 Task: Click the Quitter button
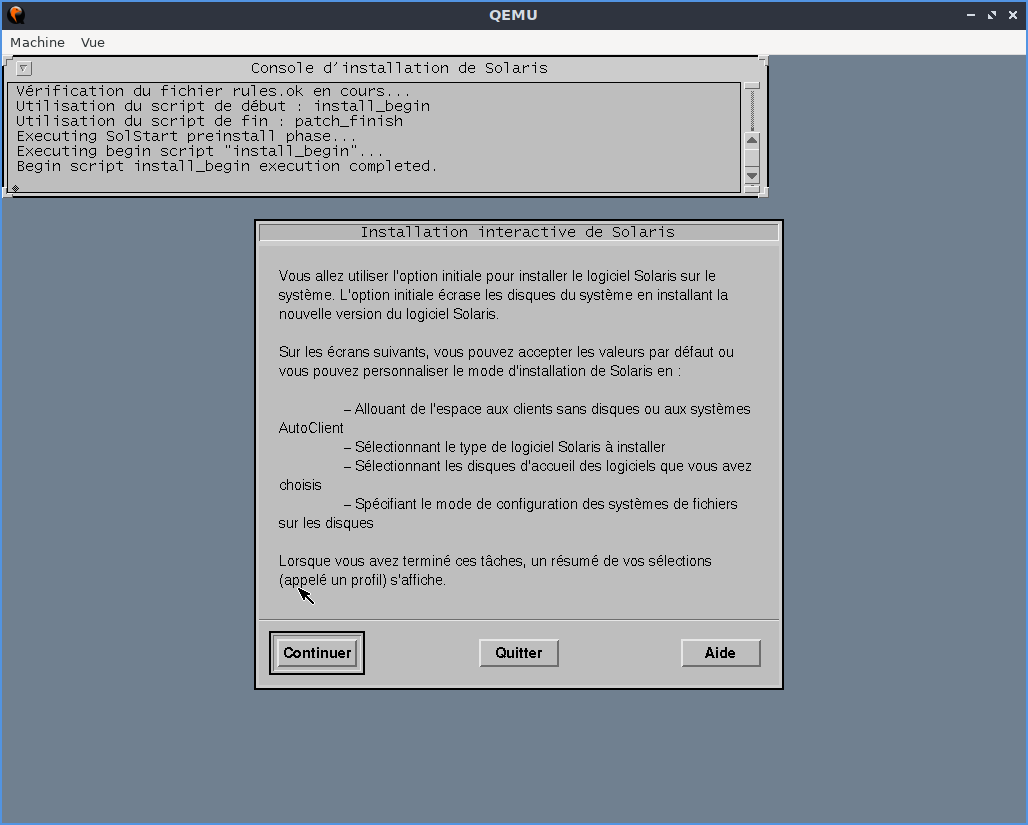tap(519, 653)
